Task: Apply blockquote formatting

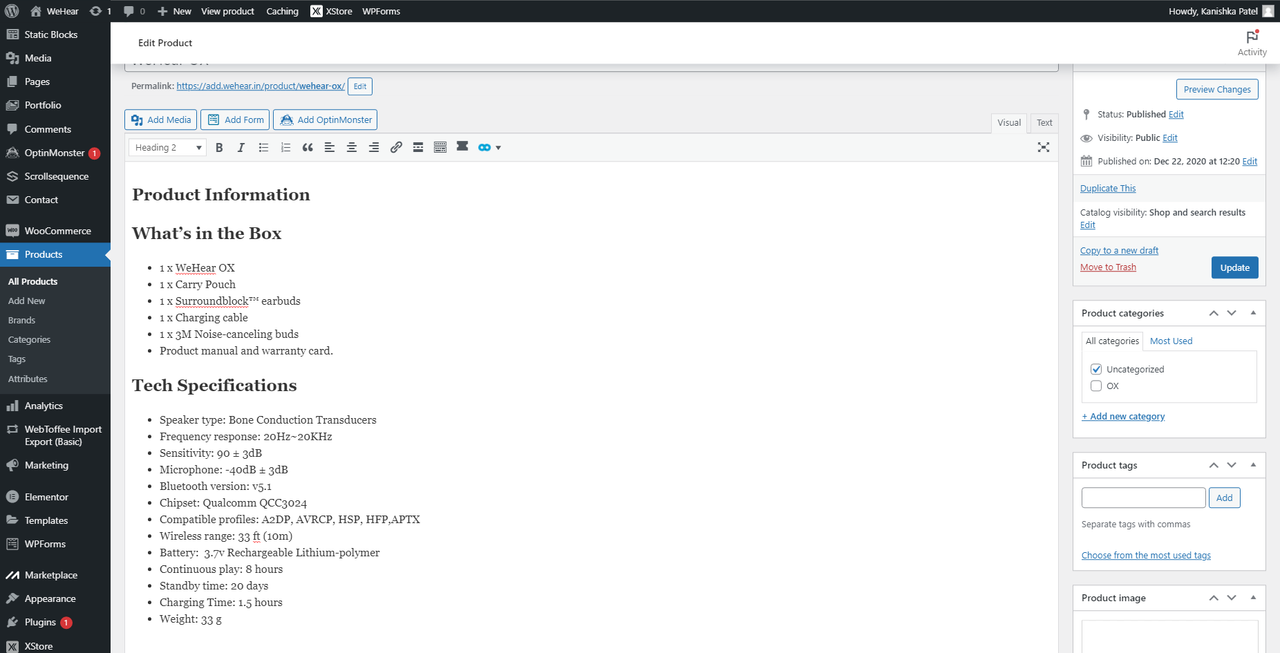Action: [307, 147]
